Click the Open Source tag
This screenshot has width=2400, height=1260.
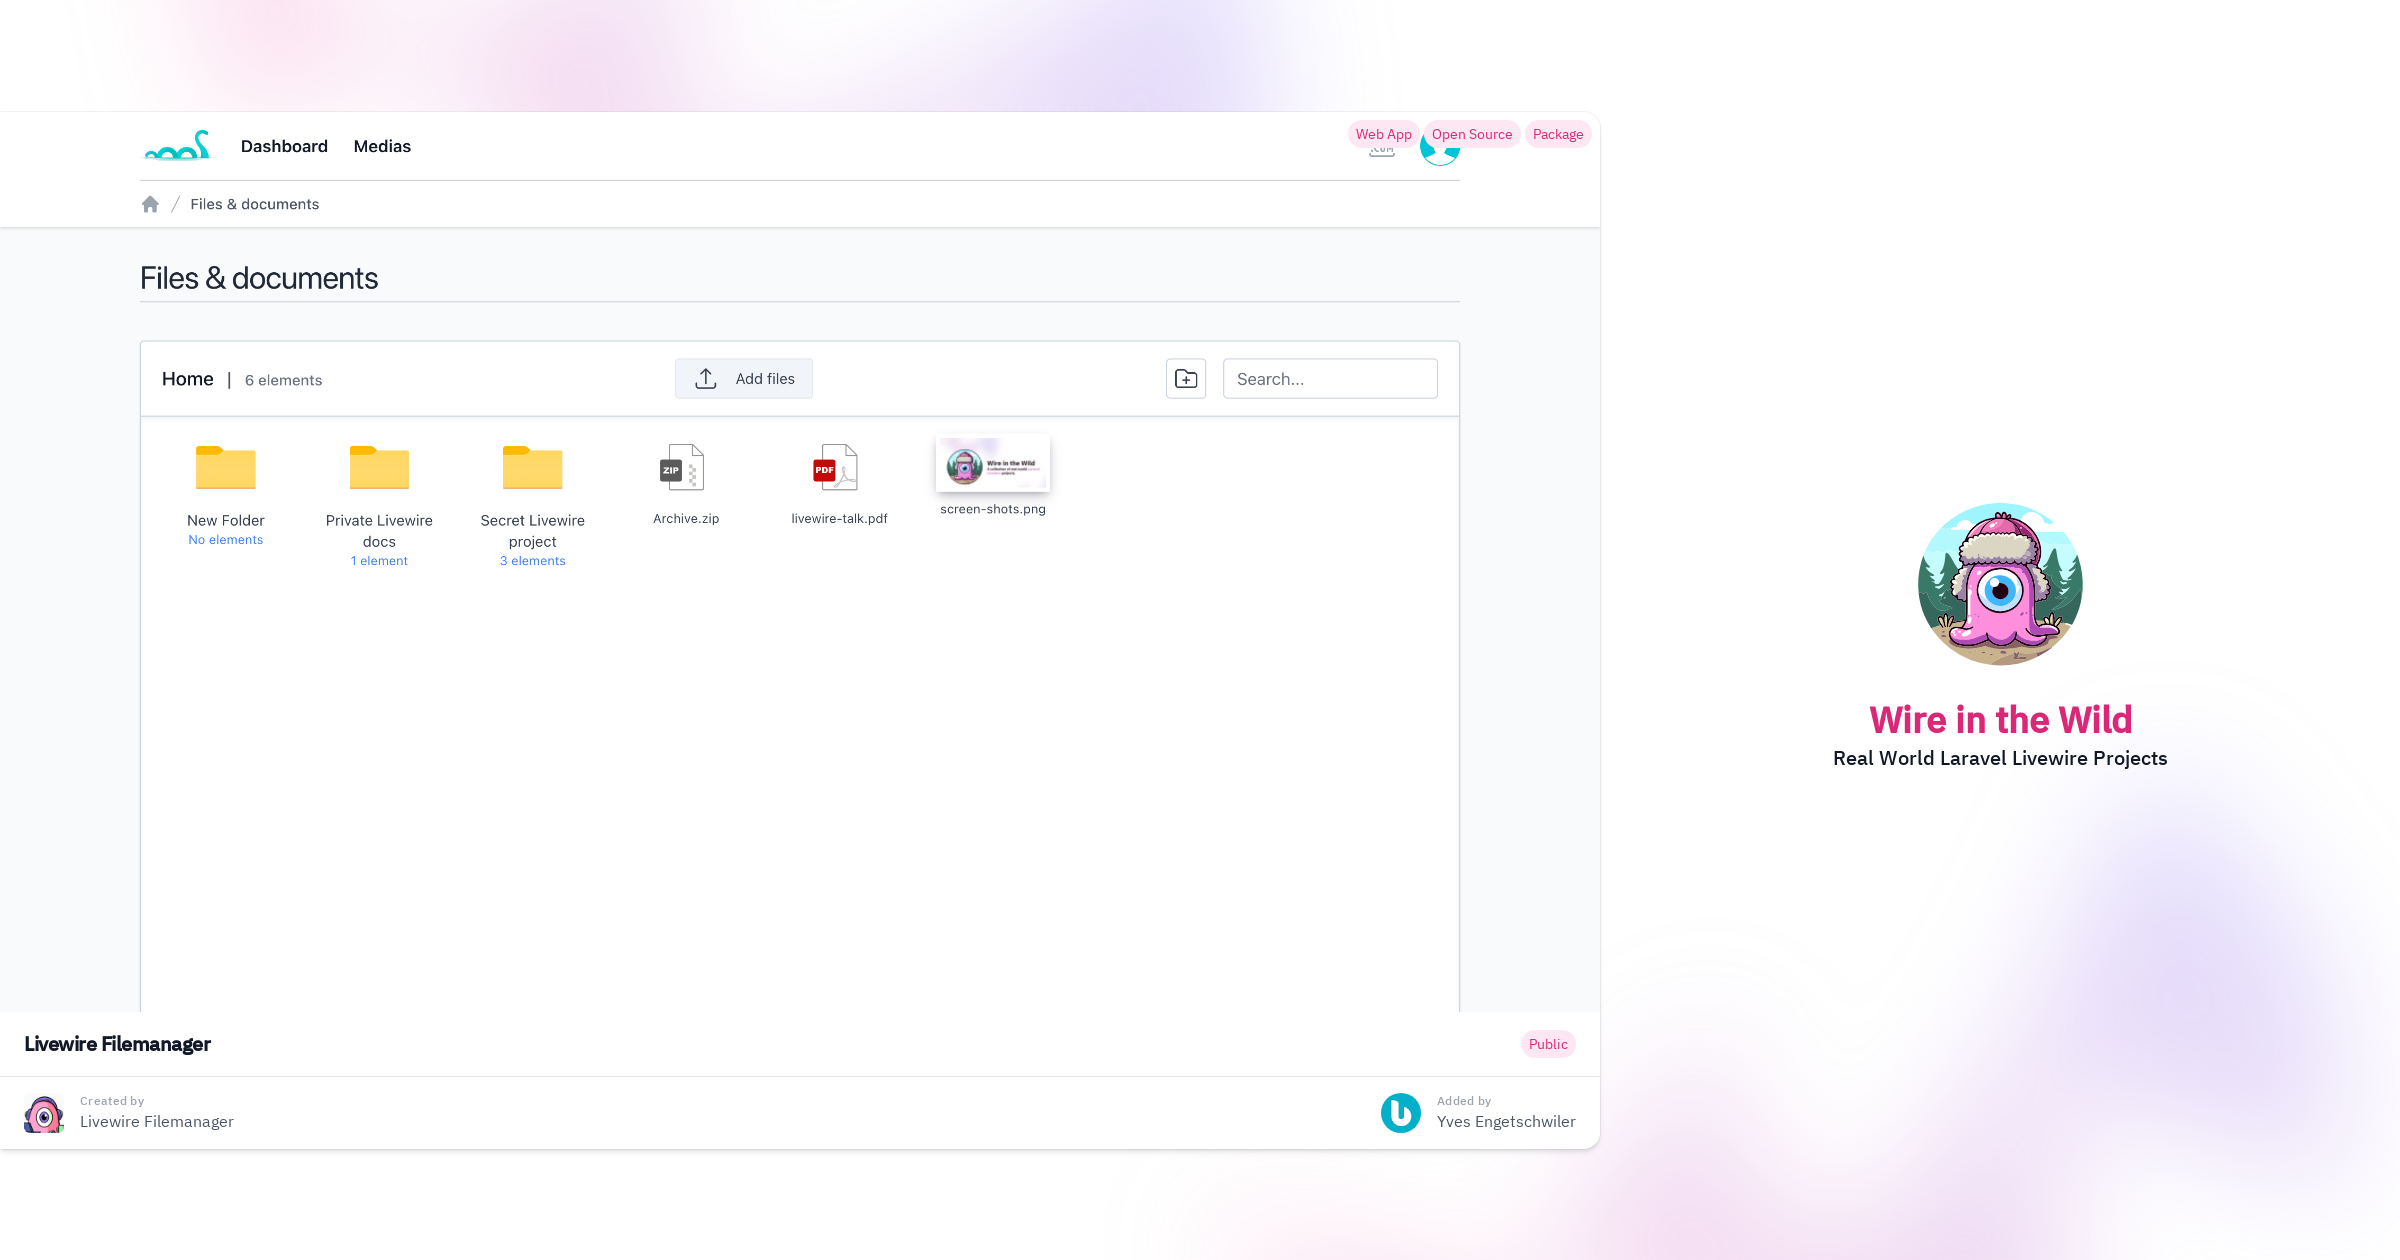[1472, 134]
